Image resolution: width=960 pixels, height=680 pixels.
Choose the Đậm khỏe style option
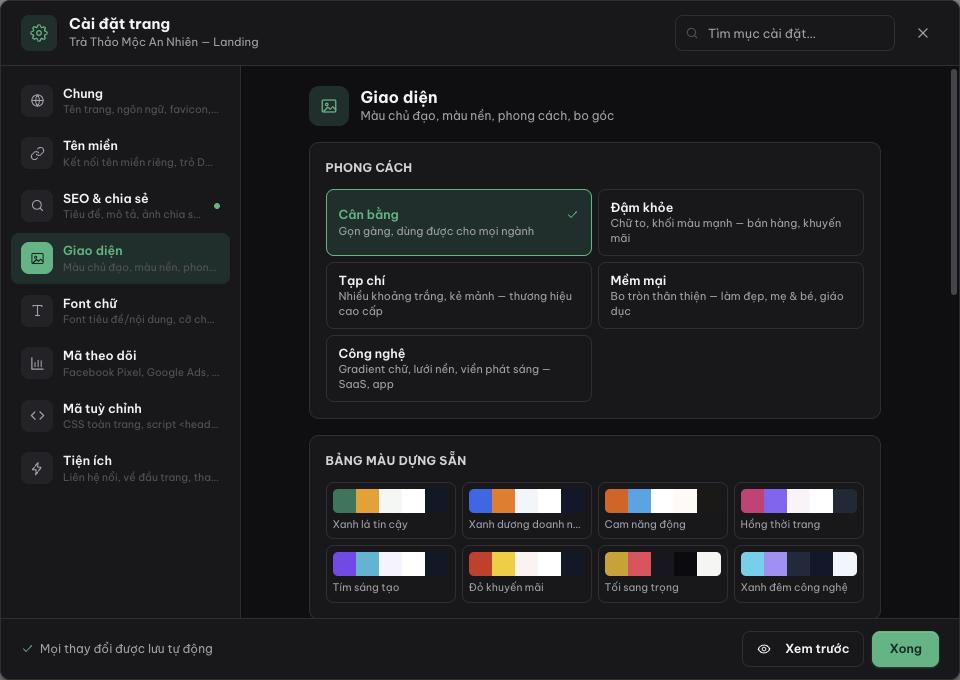pos(730,222)
